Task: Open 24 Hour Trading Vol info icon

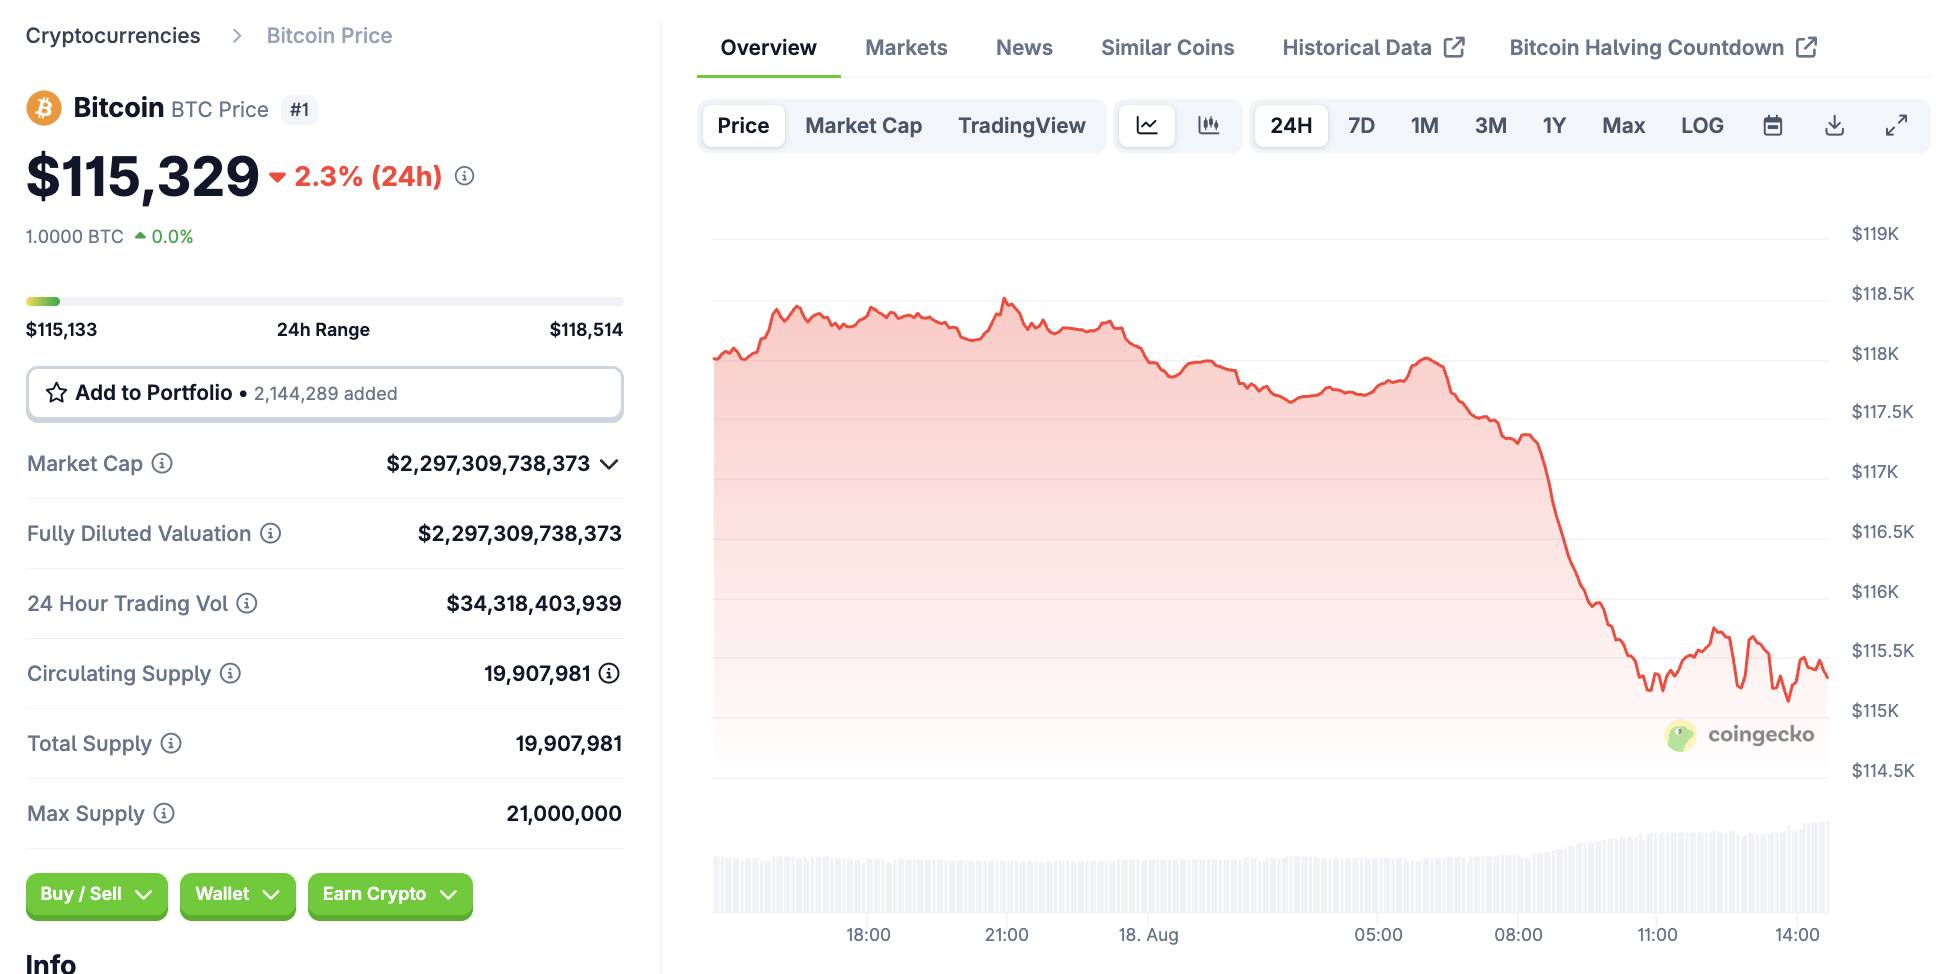Action: click(x=247, y=603)
